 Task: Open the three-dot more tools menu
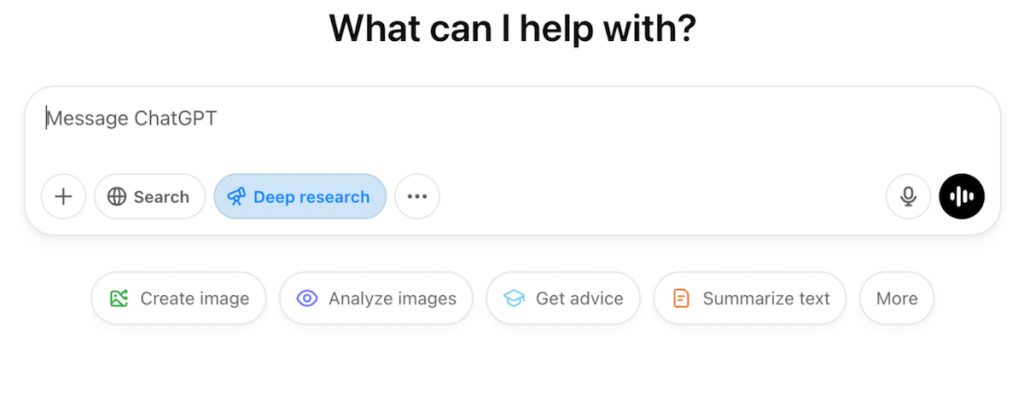click(x=417, y=197)
